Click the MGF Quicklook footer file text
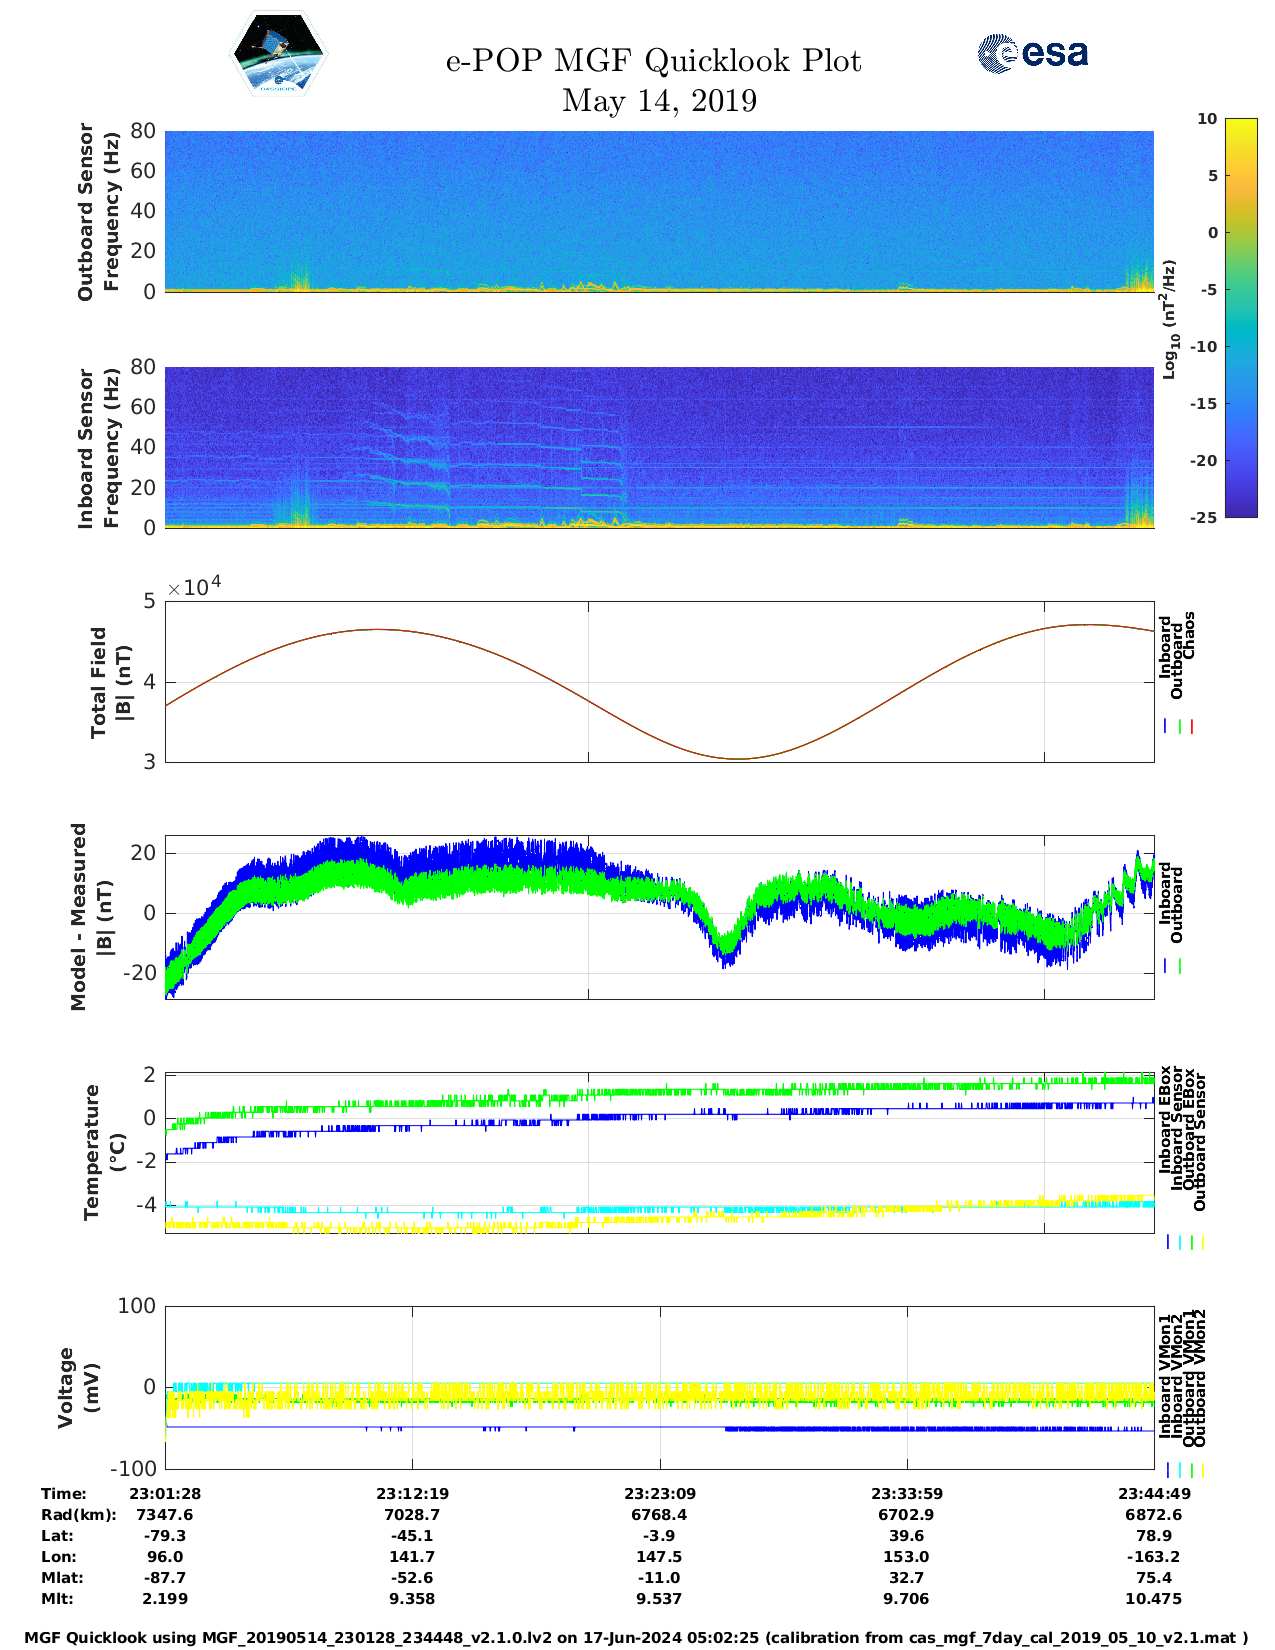The image size is (1275, 1650). pos(636,1638)
